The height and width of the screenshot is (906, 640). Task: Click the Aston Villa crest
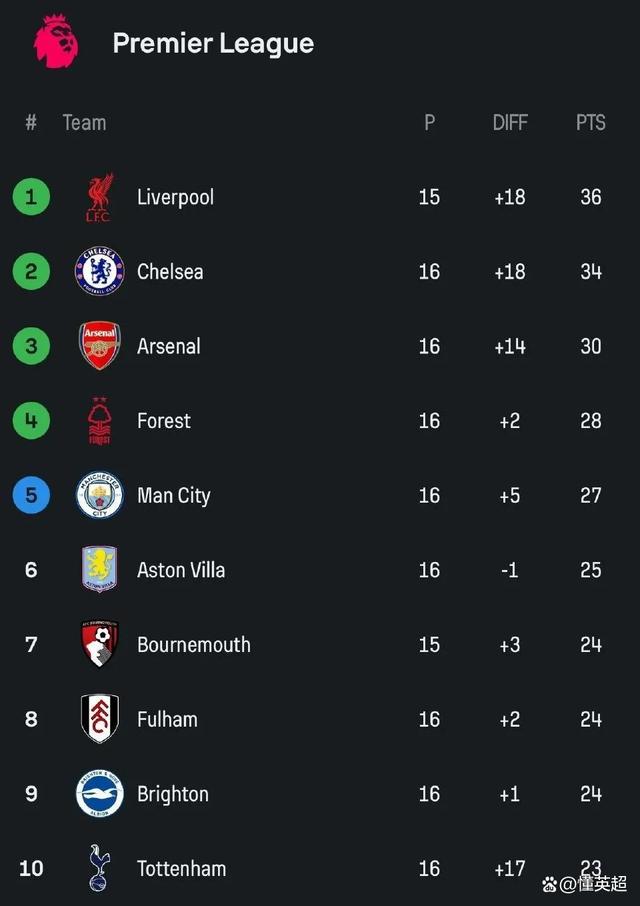pos(99,569)
